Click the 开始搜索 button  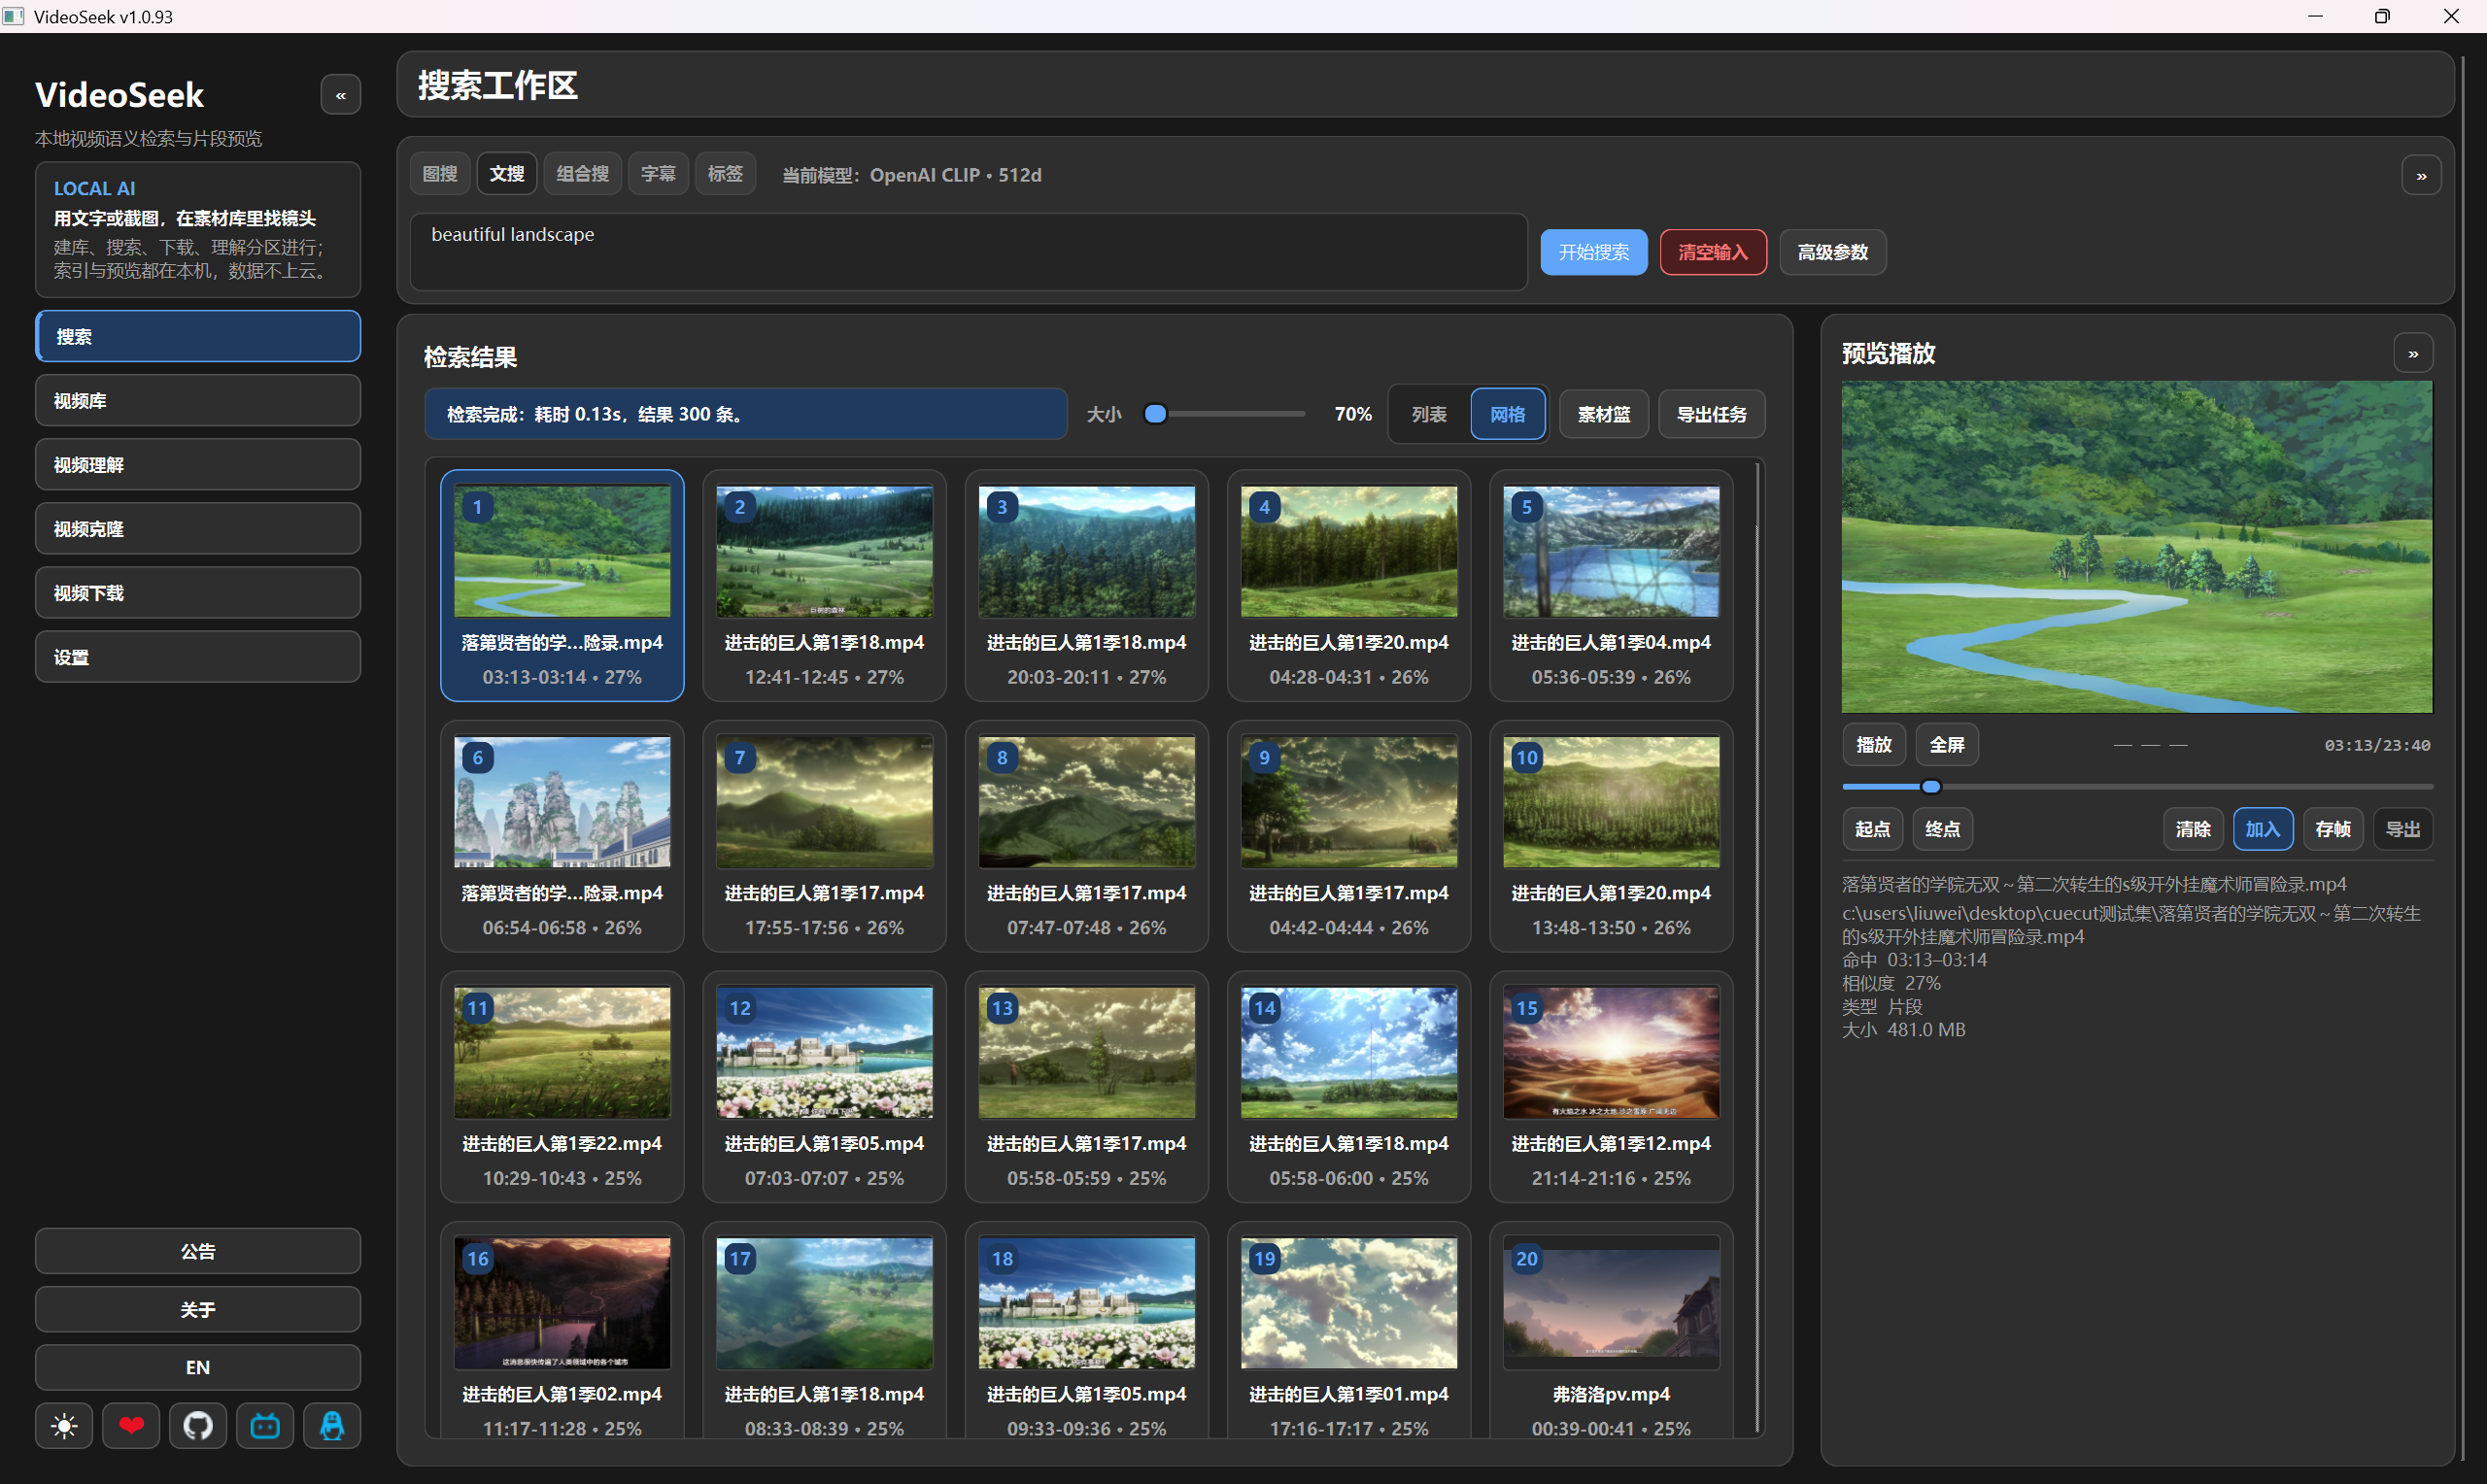1593,252
